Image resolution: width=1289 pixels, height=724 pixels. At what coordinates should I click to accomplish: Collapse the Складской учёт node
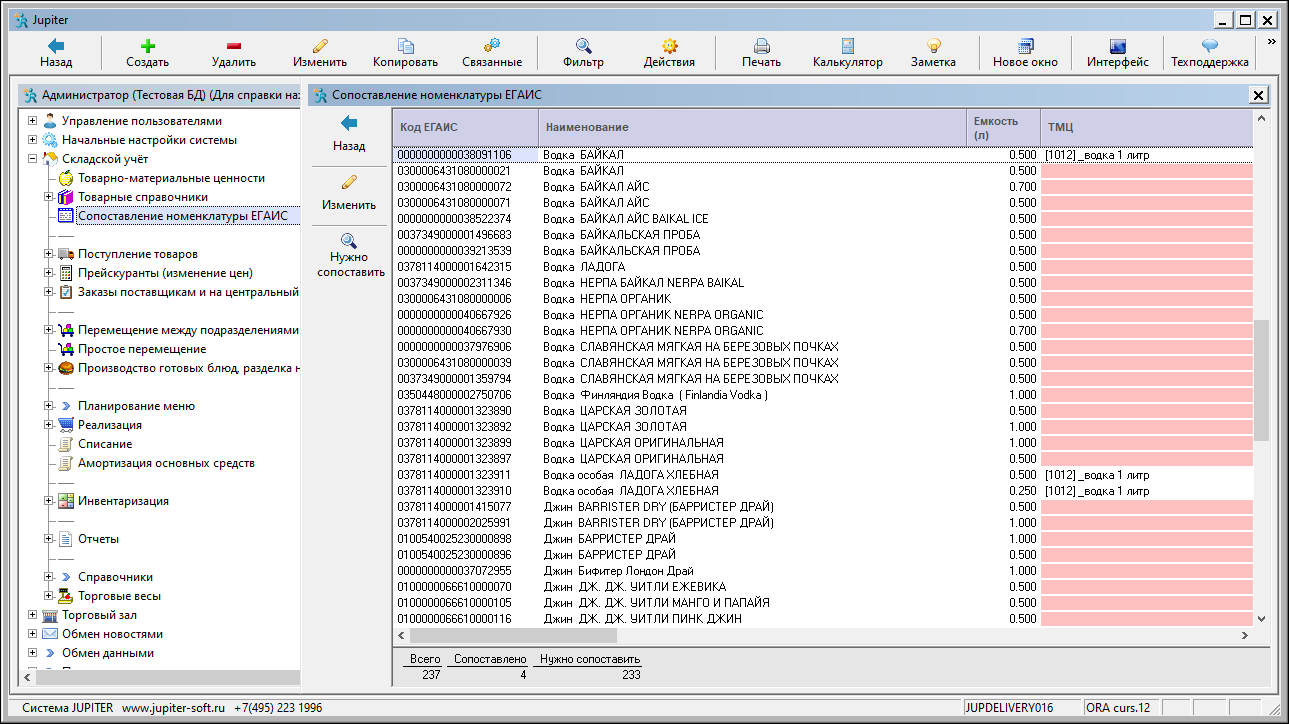click(x=33, y=159)
